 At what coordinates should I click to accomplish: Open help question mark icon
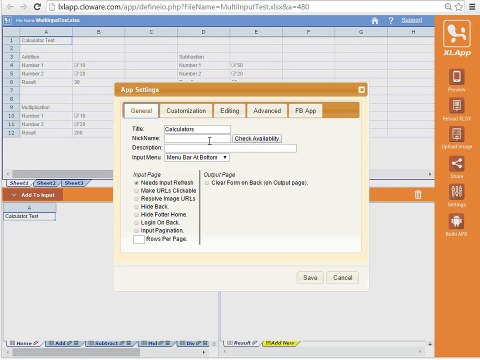(391, 21)
